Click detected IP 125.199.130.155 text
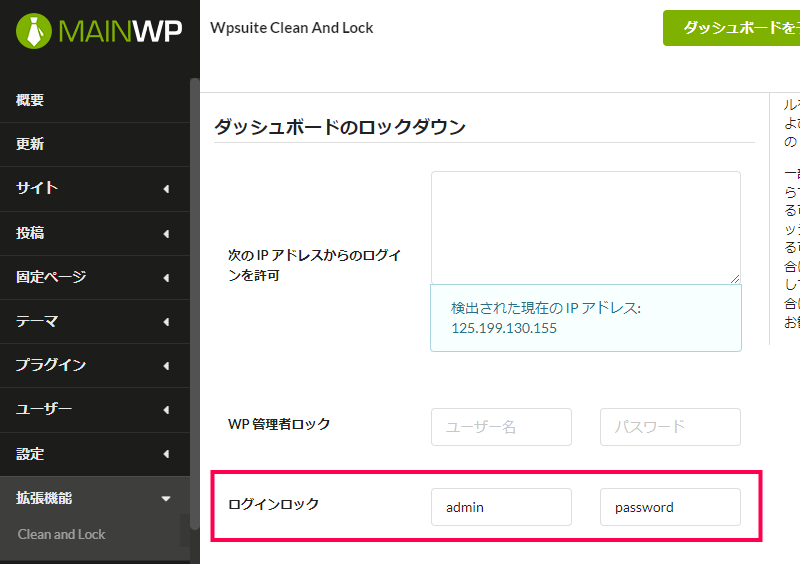 click(504, 328)
